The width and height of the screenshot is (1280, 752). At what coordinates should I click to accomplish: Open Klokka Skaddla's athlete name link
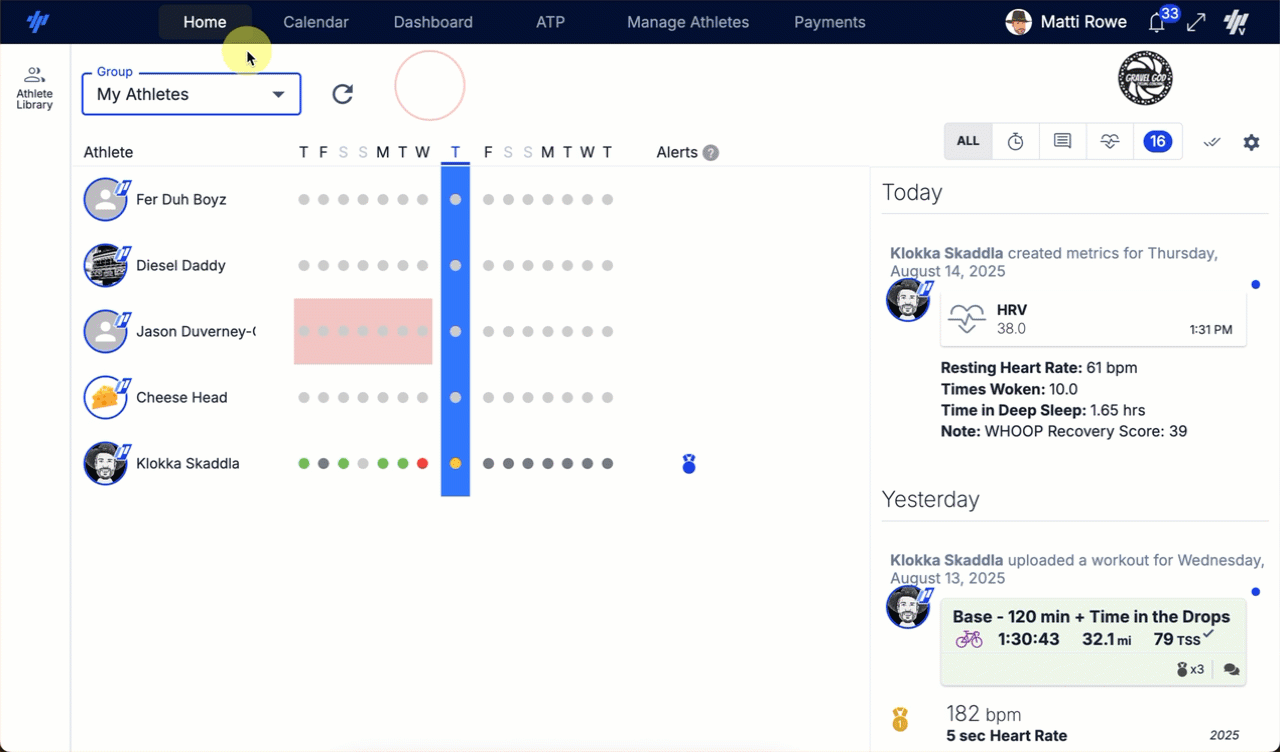[x=187, y=464]
